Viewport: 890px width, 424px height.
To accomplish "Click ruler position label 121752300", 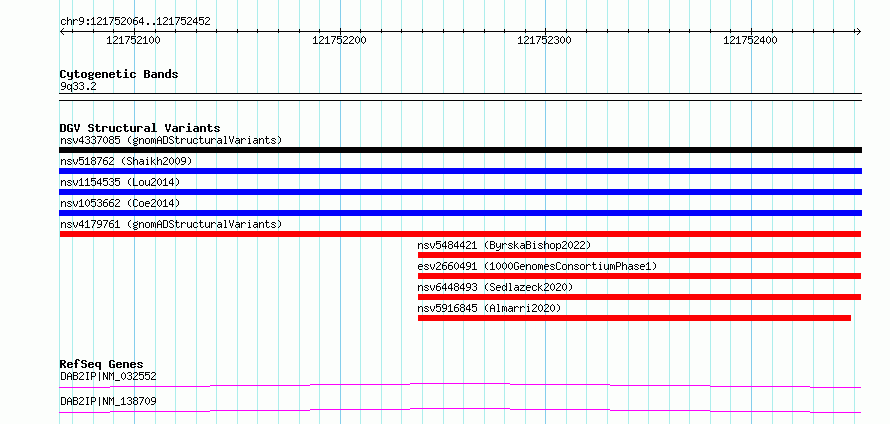I will (x=545, y=40).
